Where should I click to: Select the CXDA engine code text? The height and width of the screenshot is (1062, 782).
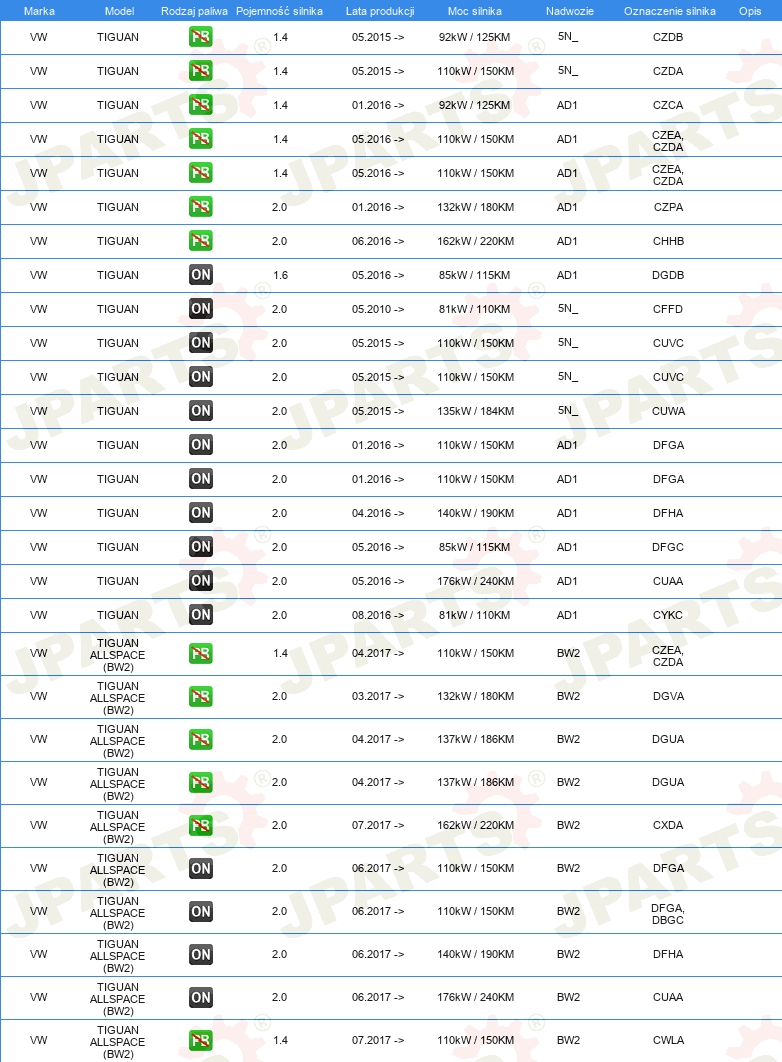[x=668, y=825]
